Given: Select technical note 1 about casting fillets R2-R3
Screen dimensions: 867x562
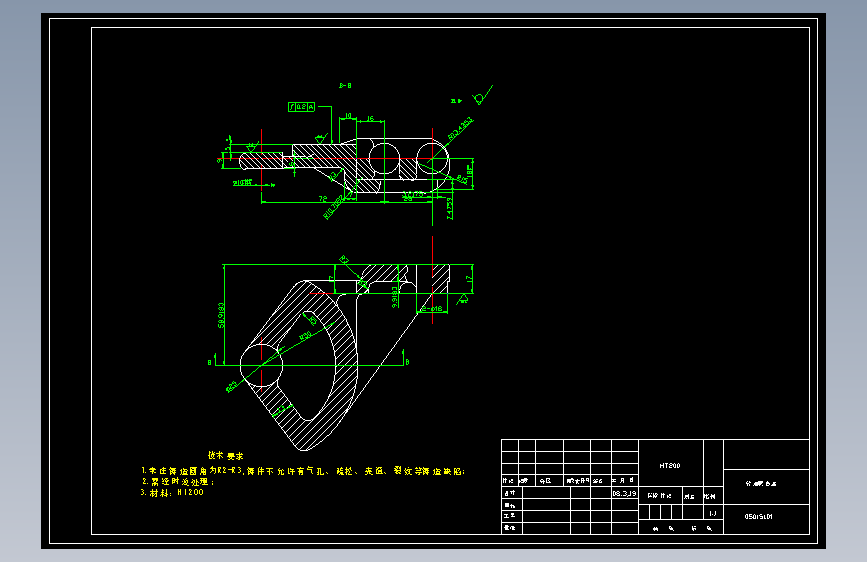Looking at the screenshot, I should [303, 471].
